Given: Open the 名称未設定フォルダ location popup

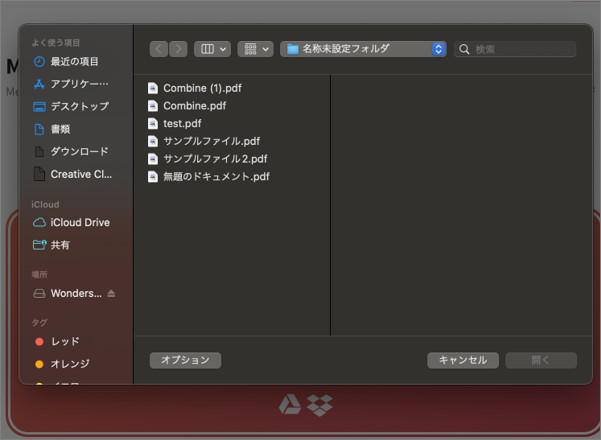Looking at the screenshot, I should (363, 49).
